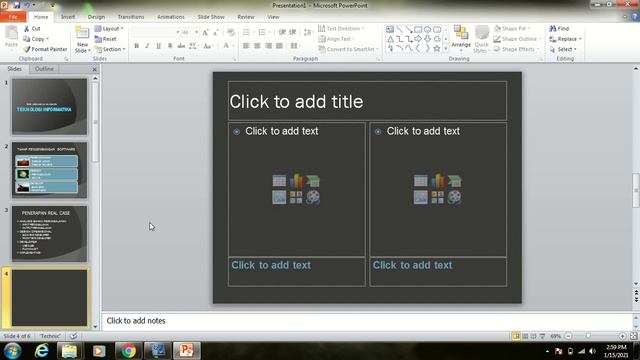Image resolution: width=640 pixels, height=360 pixels.
Task: Insert Table icon in left placeholder
Action: tap(279, 180)
